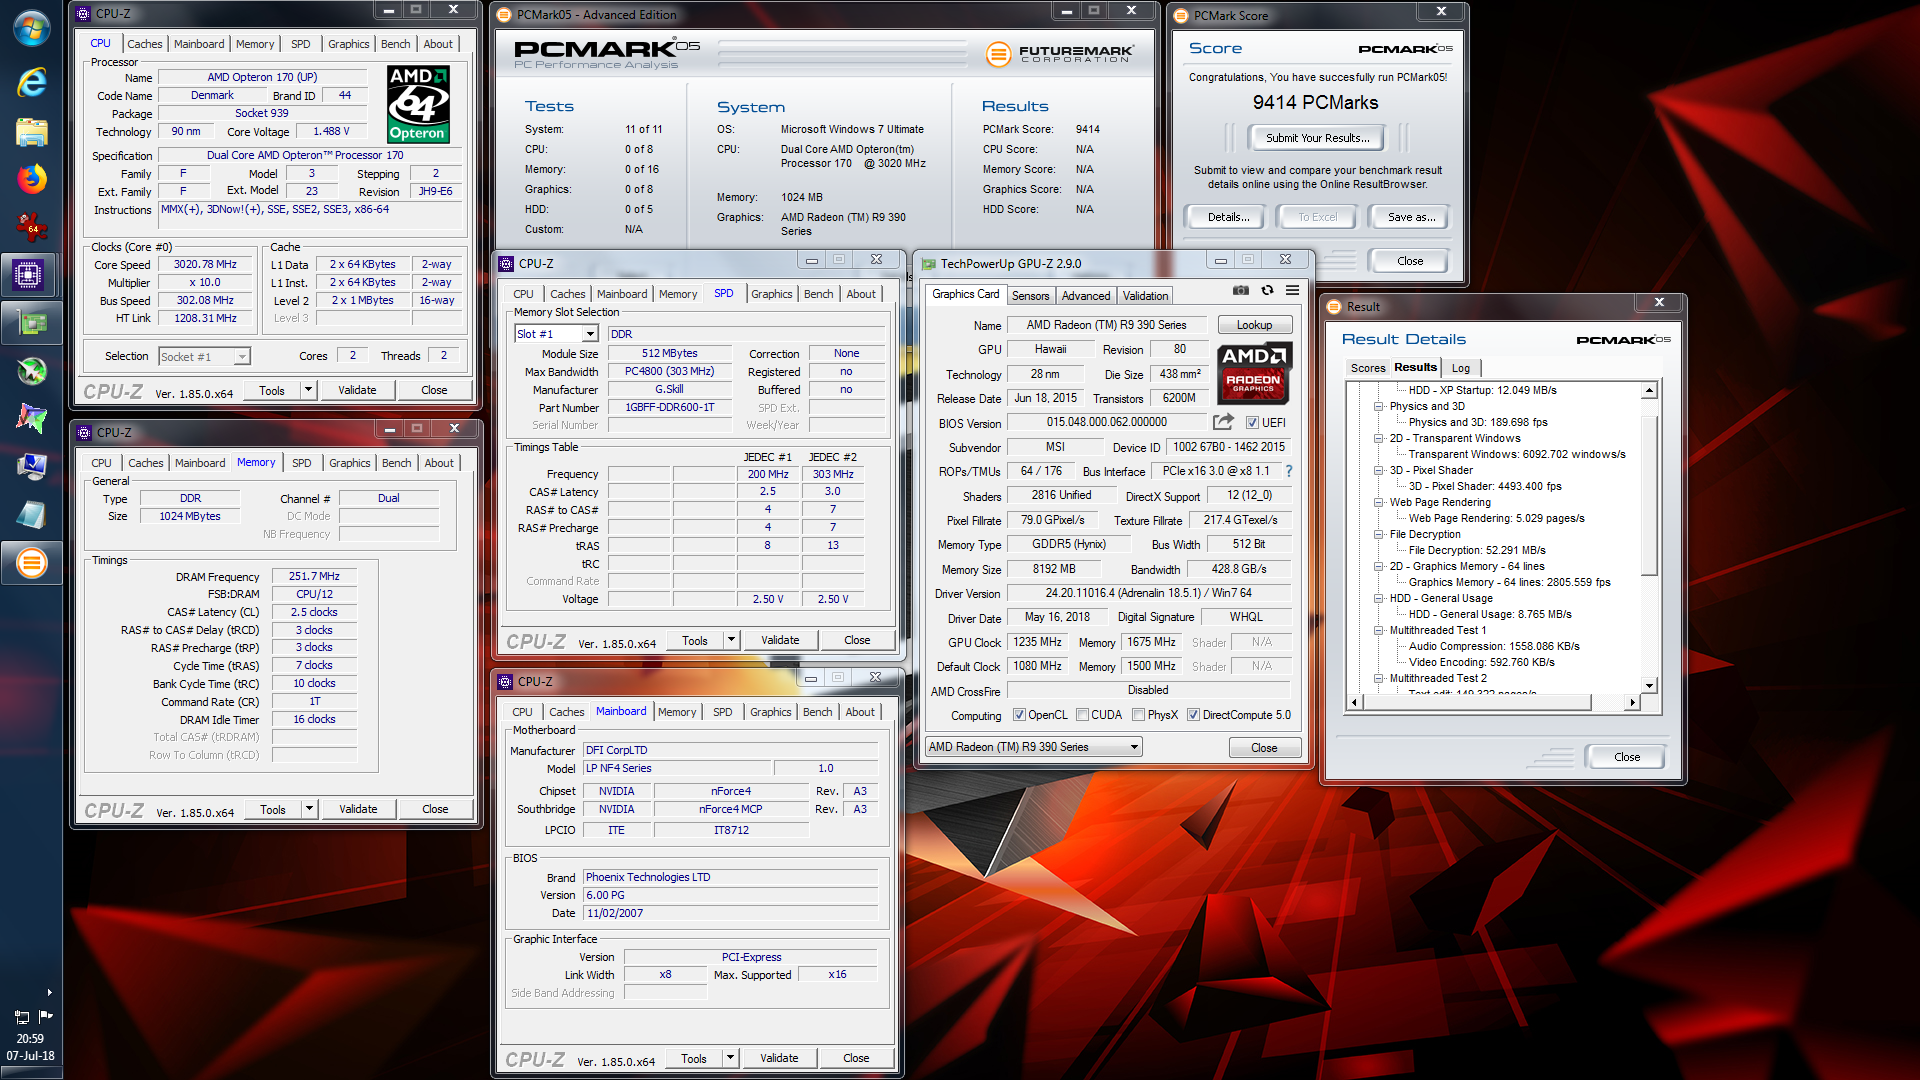The height and width of the screenshot is (1080, 1920).
Task: Click the Save as... button
Action: coord(1411,217)
